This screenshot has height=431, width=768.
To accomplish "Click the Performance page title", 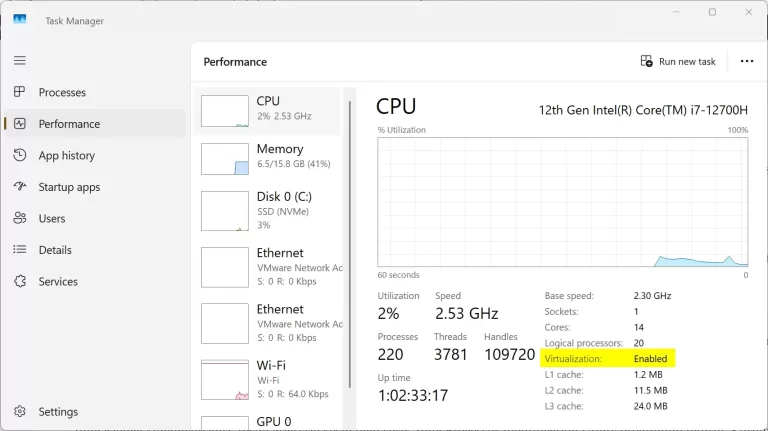I will click(x=235, y=62).
